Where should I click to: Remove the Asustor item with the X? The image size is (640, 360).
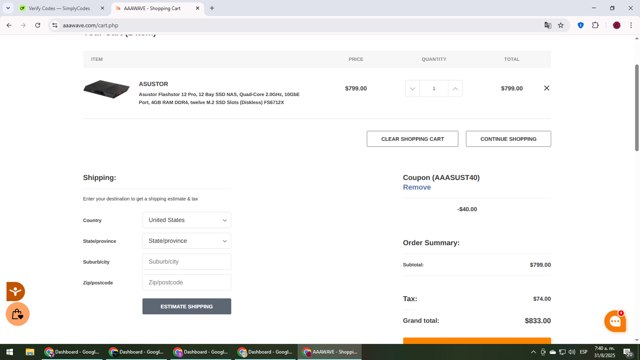point(547,88)
